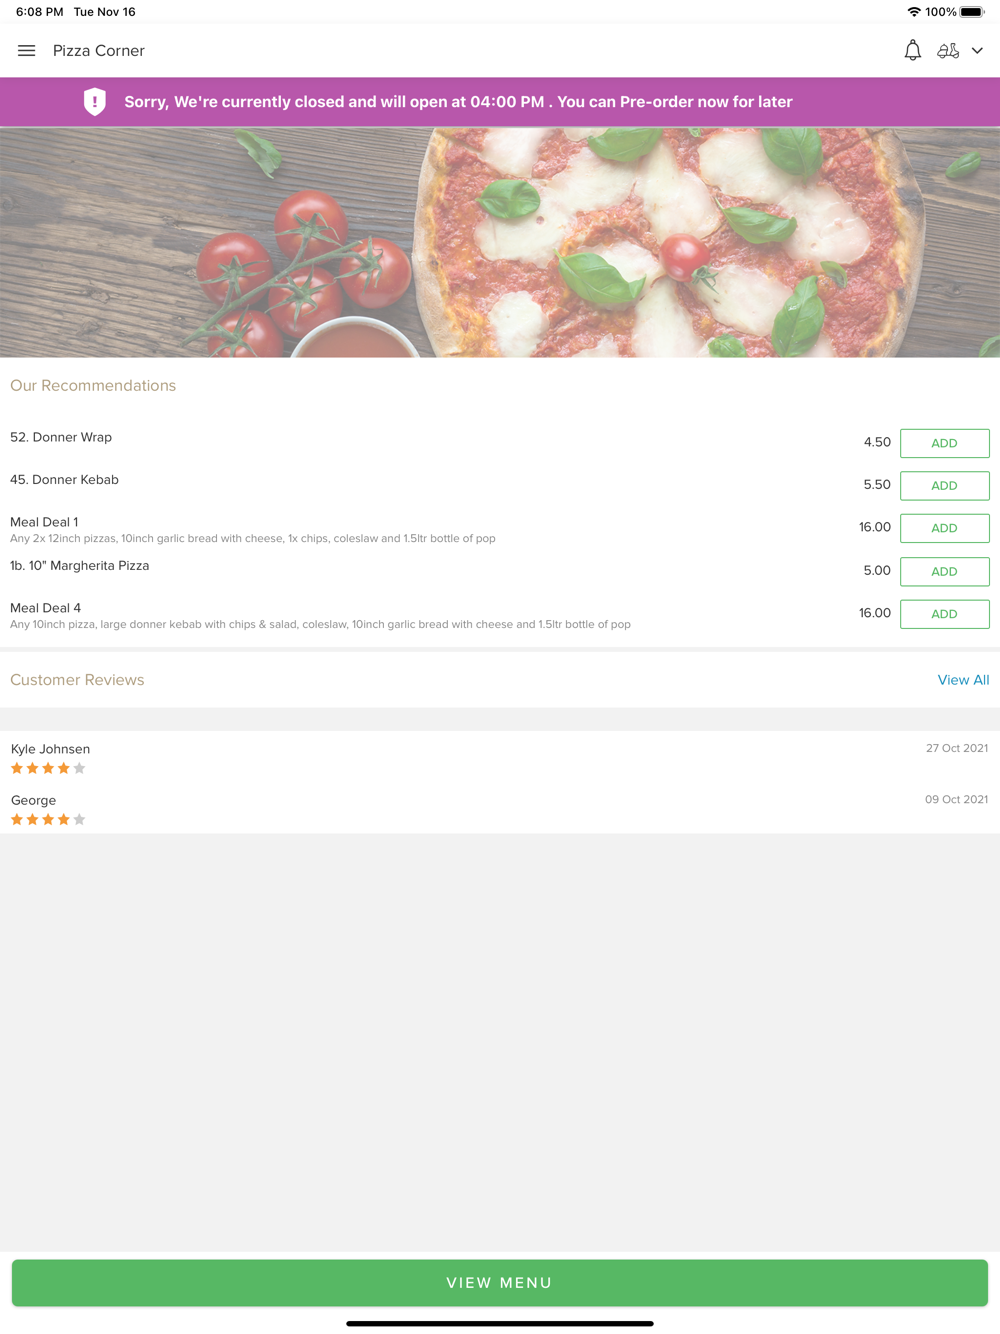Tap the shield alert icon in banner
This screenshot has width=1000, height=1334.
click(95, 102)
